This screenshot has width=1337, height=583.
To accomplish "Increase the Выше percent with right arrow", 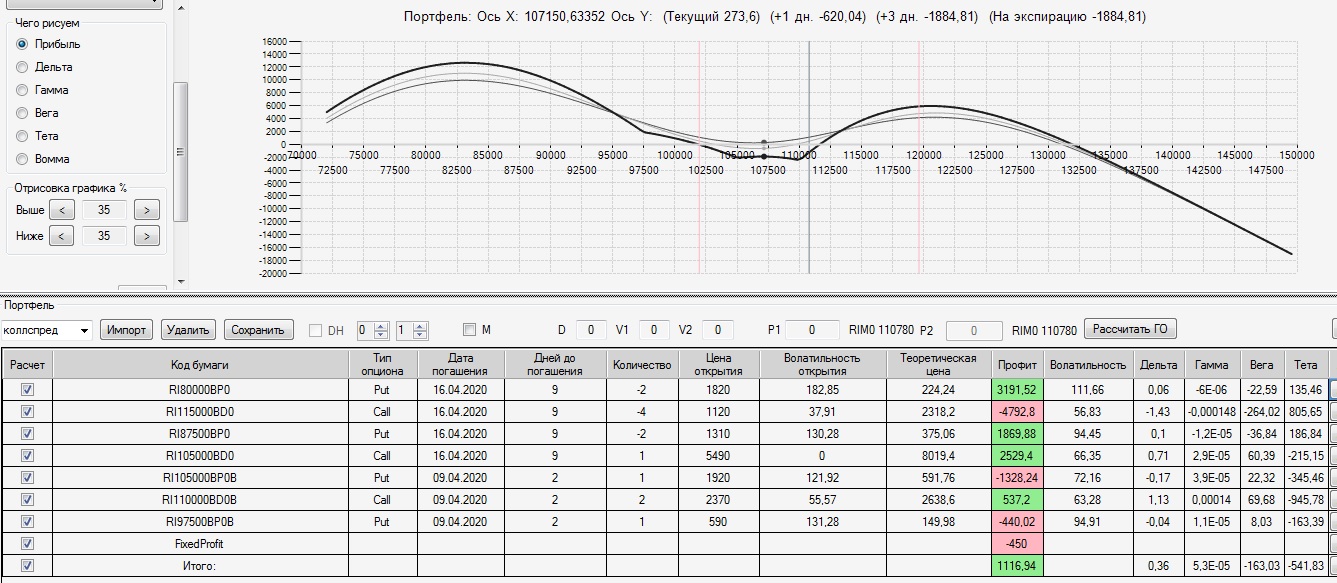I will [147, 210].
